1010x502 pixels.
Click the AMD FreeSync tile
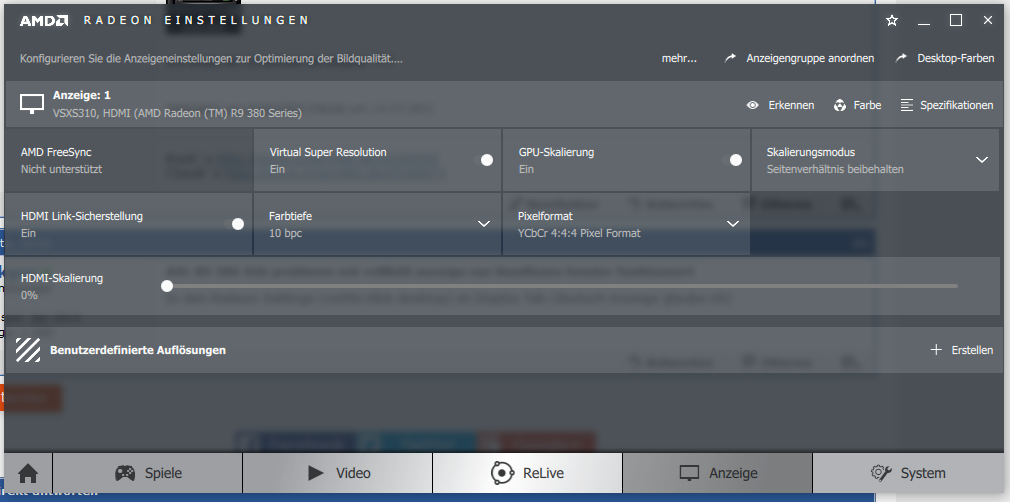point(129,160)
